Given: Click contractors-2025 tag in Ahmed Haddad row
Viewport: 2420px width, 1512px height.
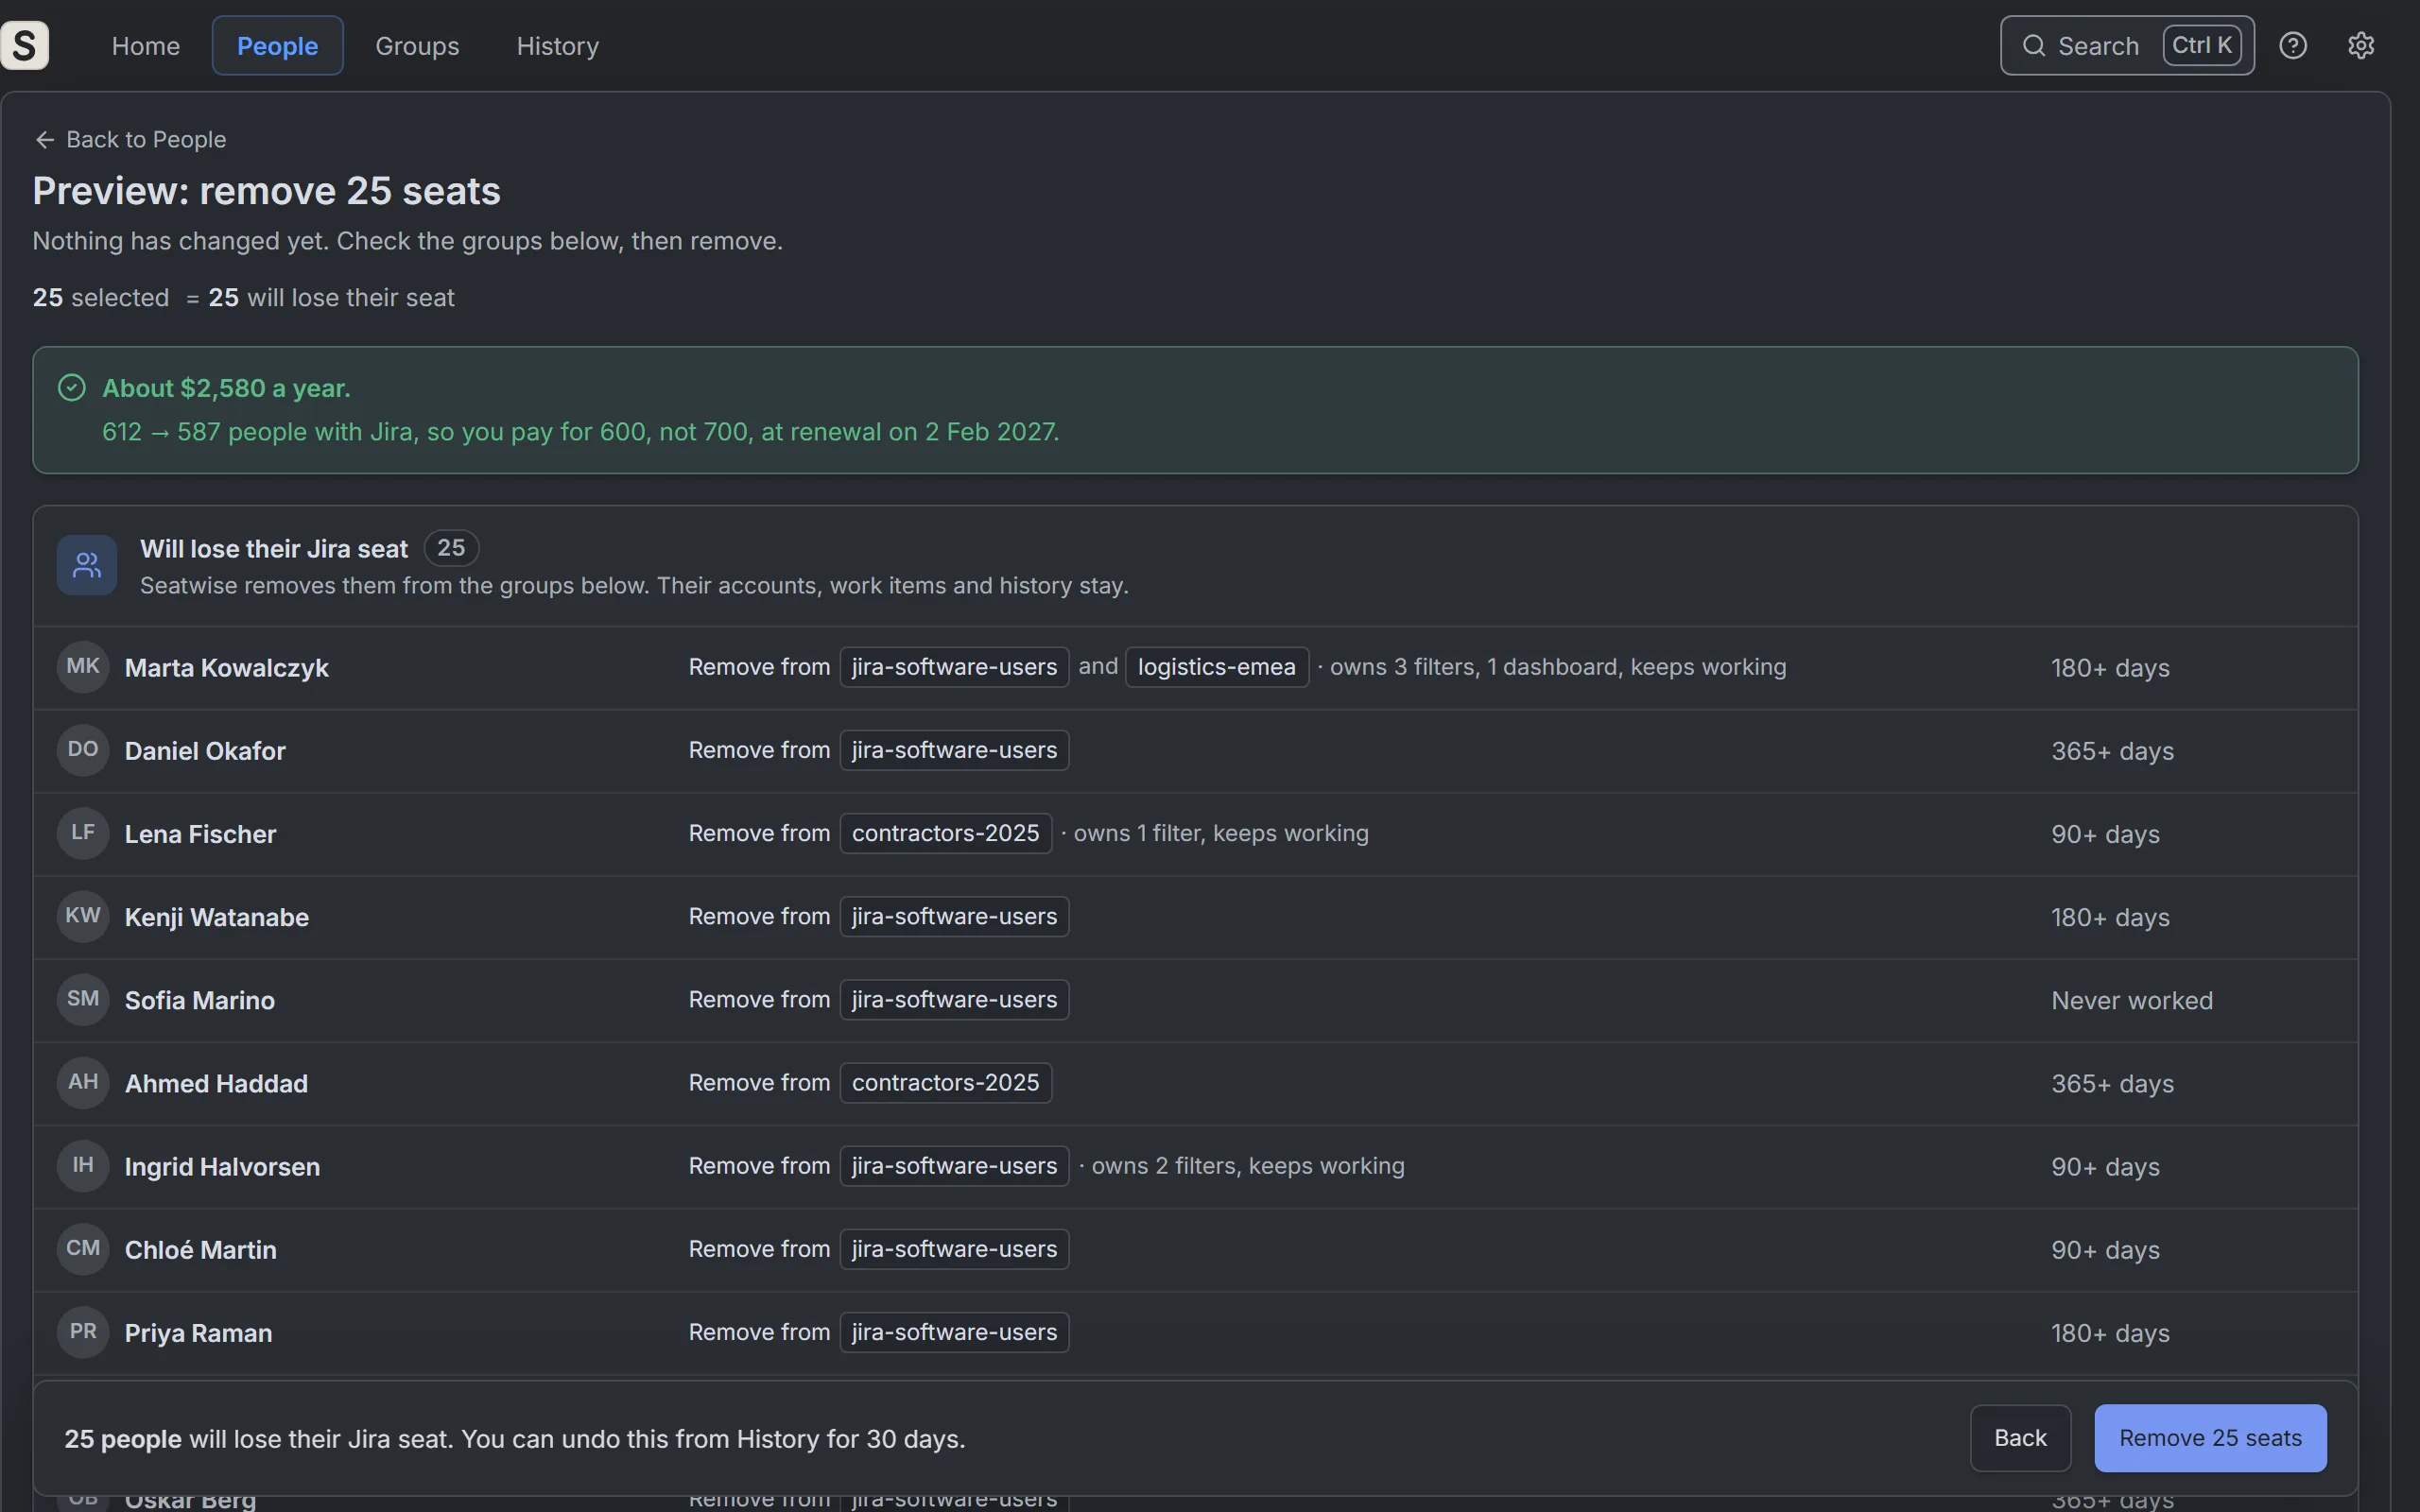Looking at the screenshot, I should [945, 1082].
